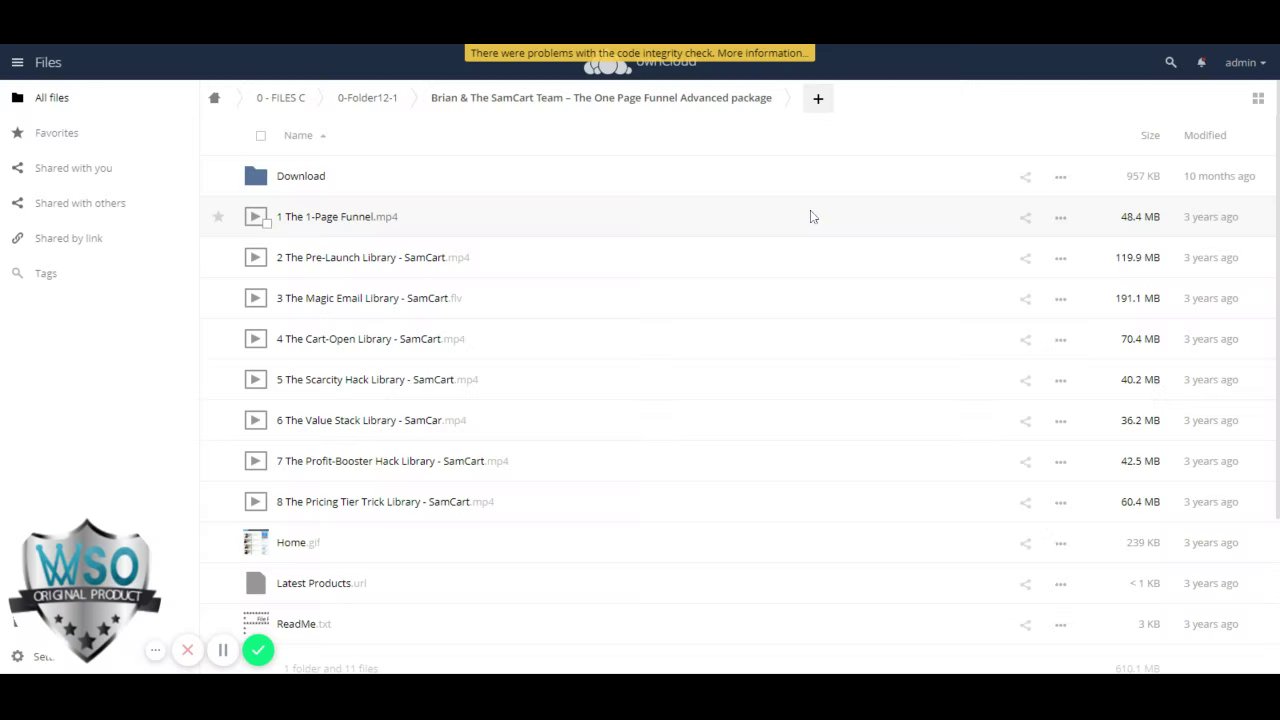Open the hamburger navigation menu
This screenshot has height=720, width=1280.
click(17, 62)
